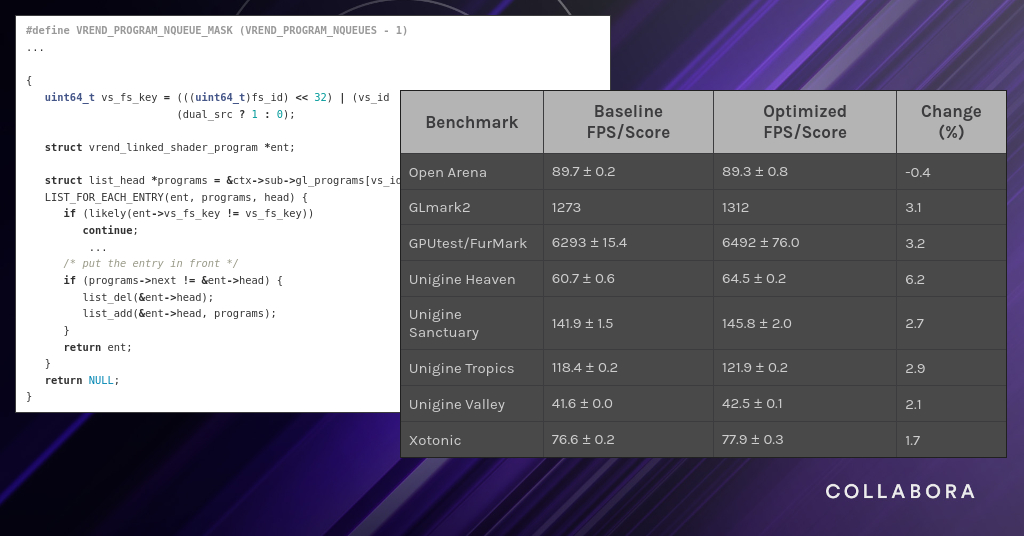Click baseline value 118.4 ± 0.2
Viewport: 1024px width, 536px height.
(584, 368)
